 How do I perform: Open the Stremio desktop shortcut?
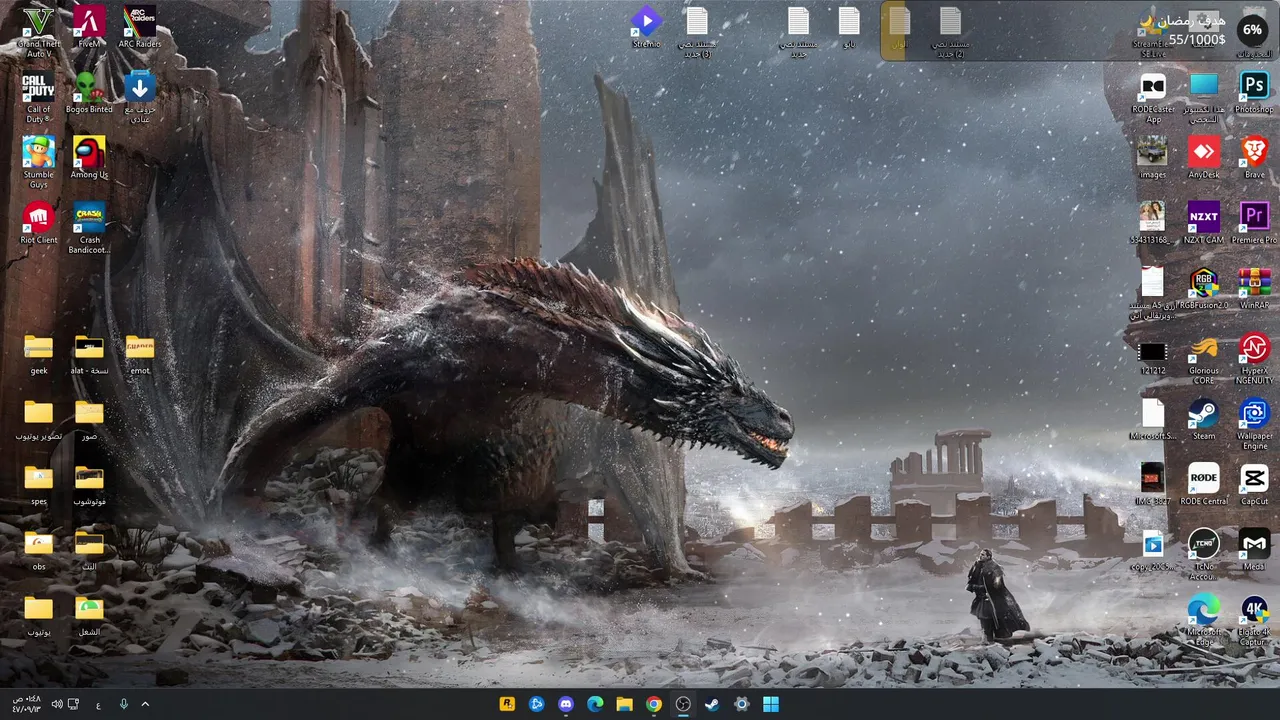tap(646, 28)
